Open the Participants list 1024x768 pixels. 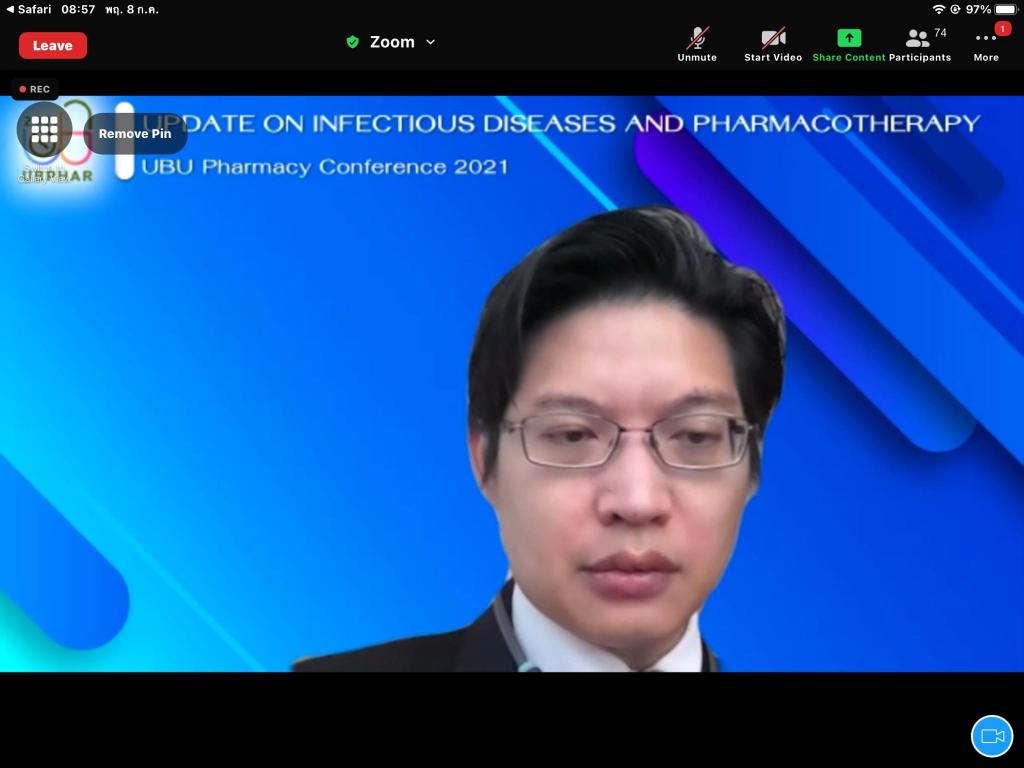pyautogui.click(x=920, y=44)
